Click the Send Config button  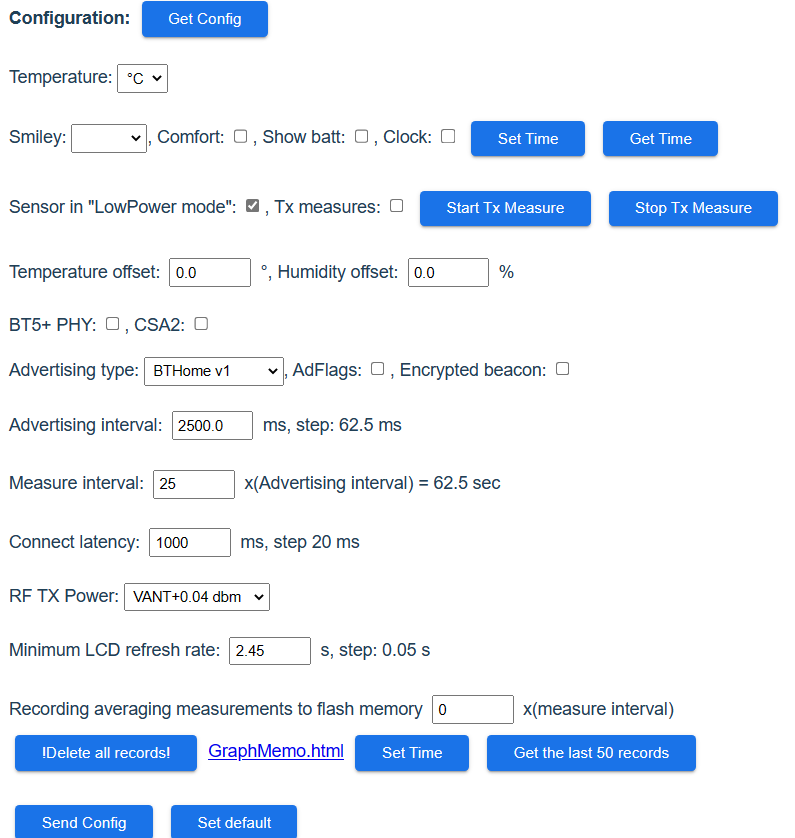point(83,822)
